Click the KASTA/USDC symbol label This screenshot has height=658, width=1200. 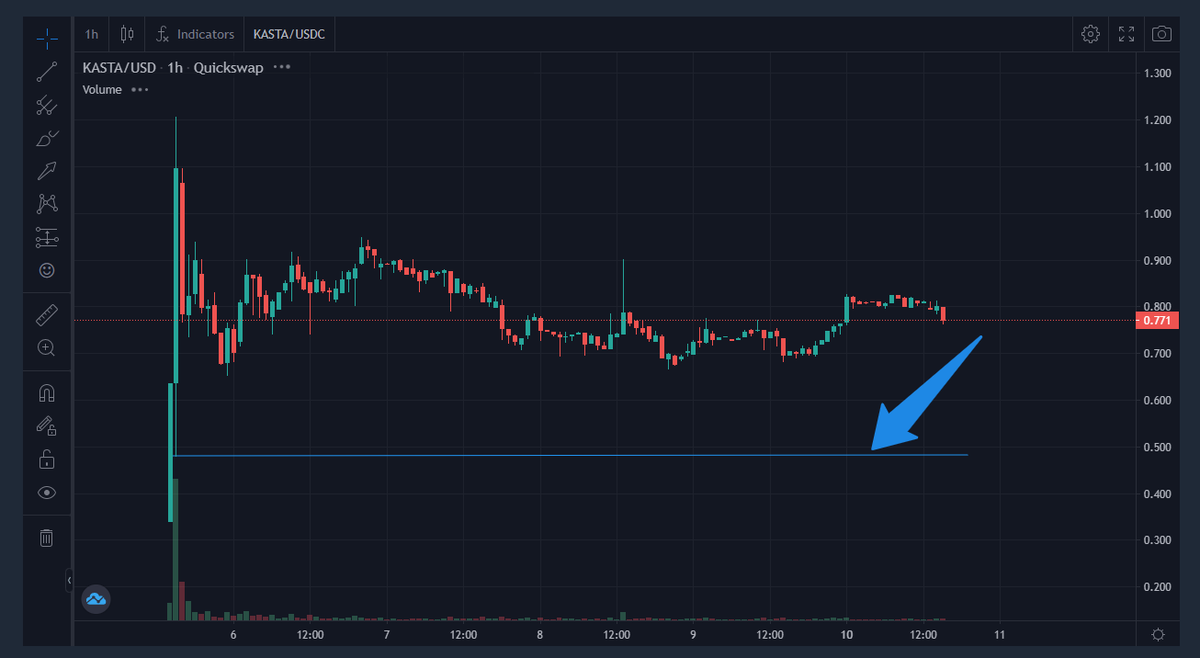point(288,34)
